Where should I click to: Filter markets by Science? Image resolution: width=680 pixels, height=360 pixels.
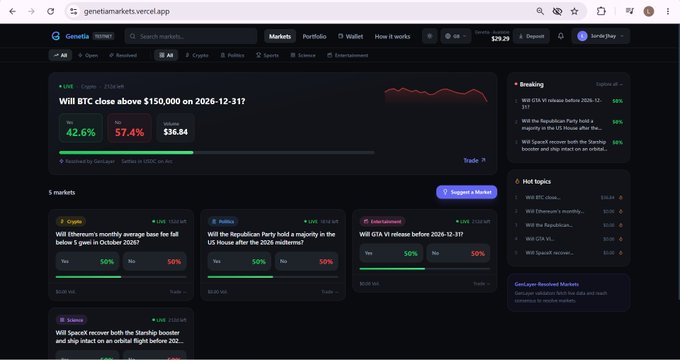coord(303,56)
